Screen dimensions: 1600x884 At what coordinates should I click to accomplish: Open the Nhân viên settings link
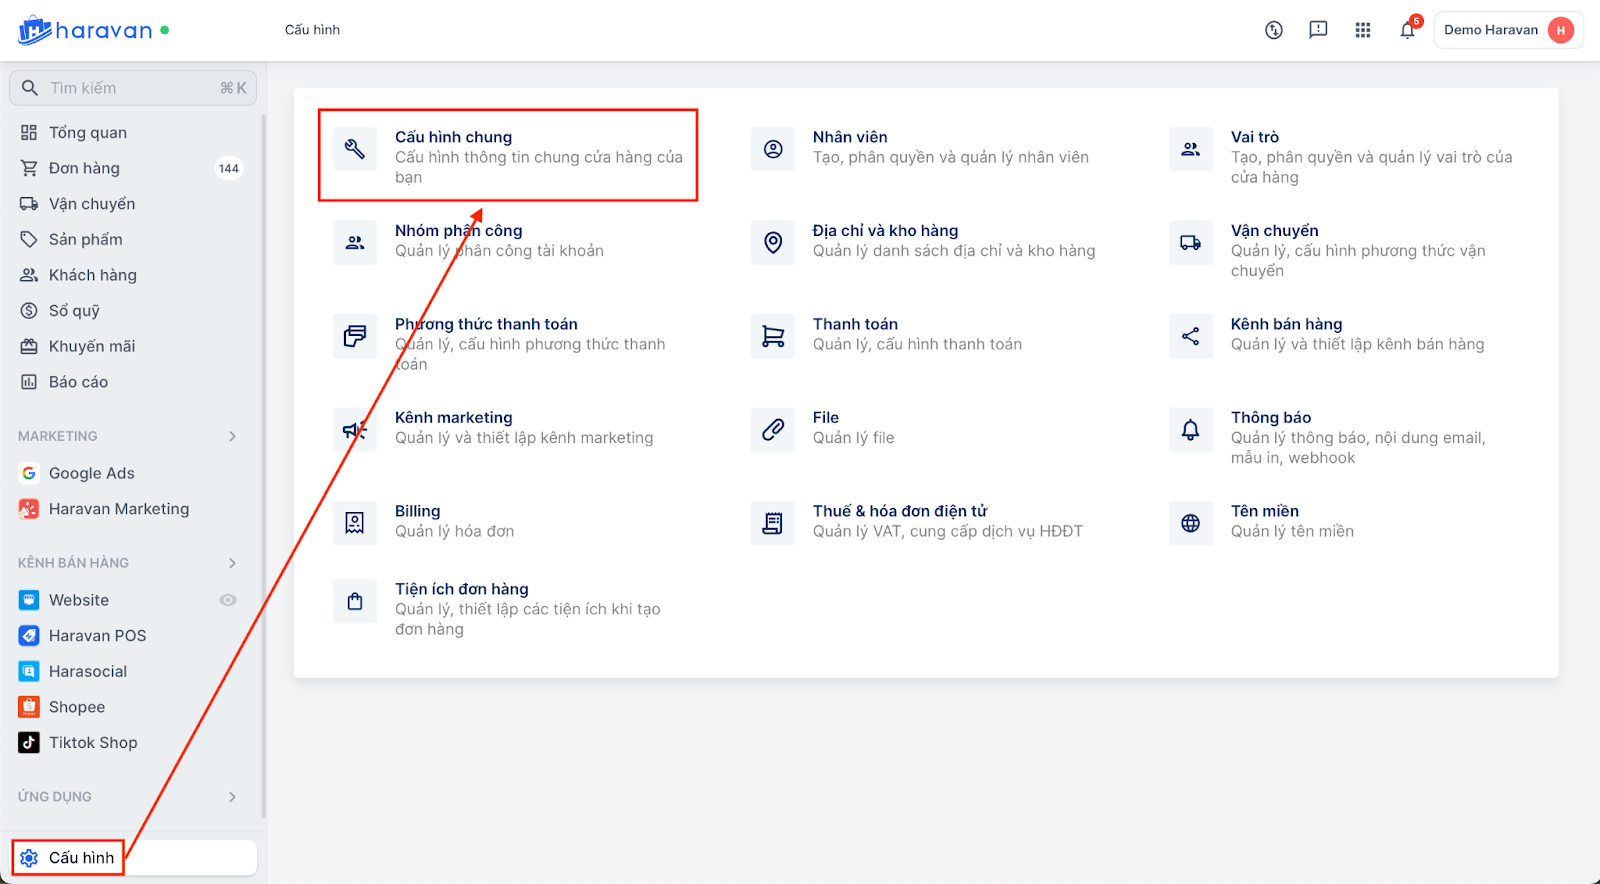[x=850, y=137]
